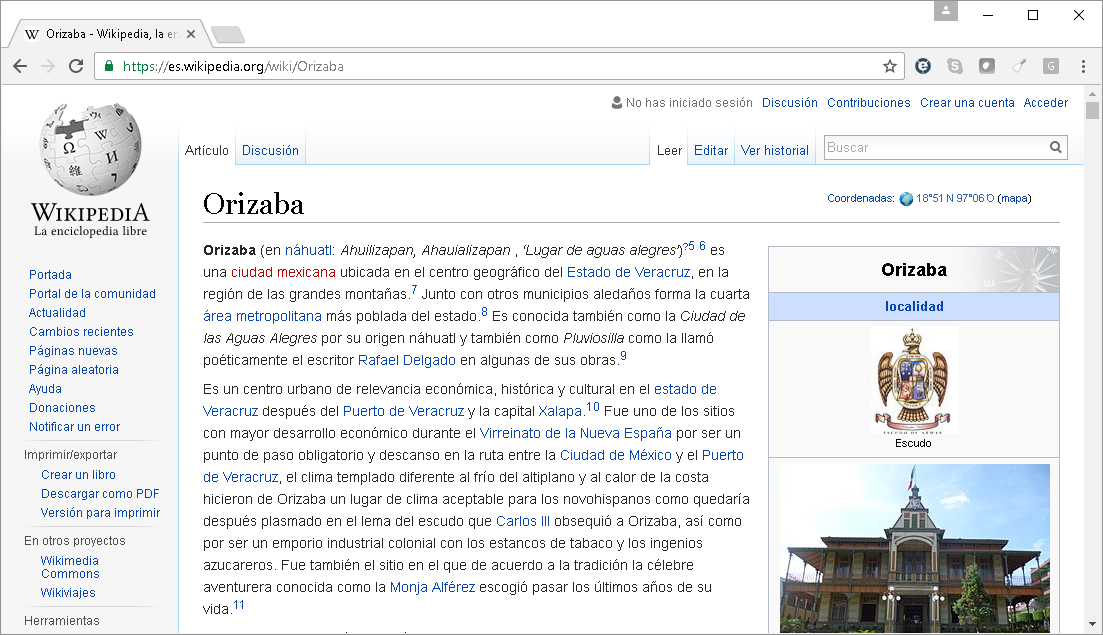This screenshot has height=635, width=1103.
Task: Open Virreinato de la Nueva España link
Action: 575,433
